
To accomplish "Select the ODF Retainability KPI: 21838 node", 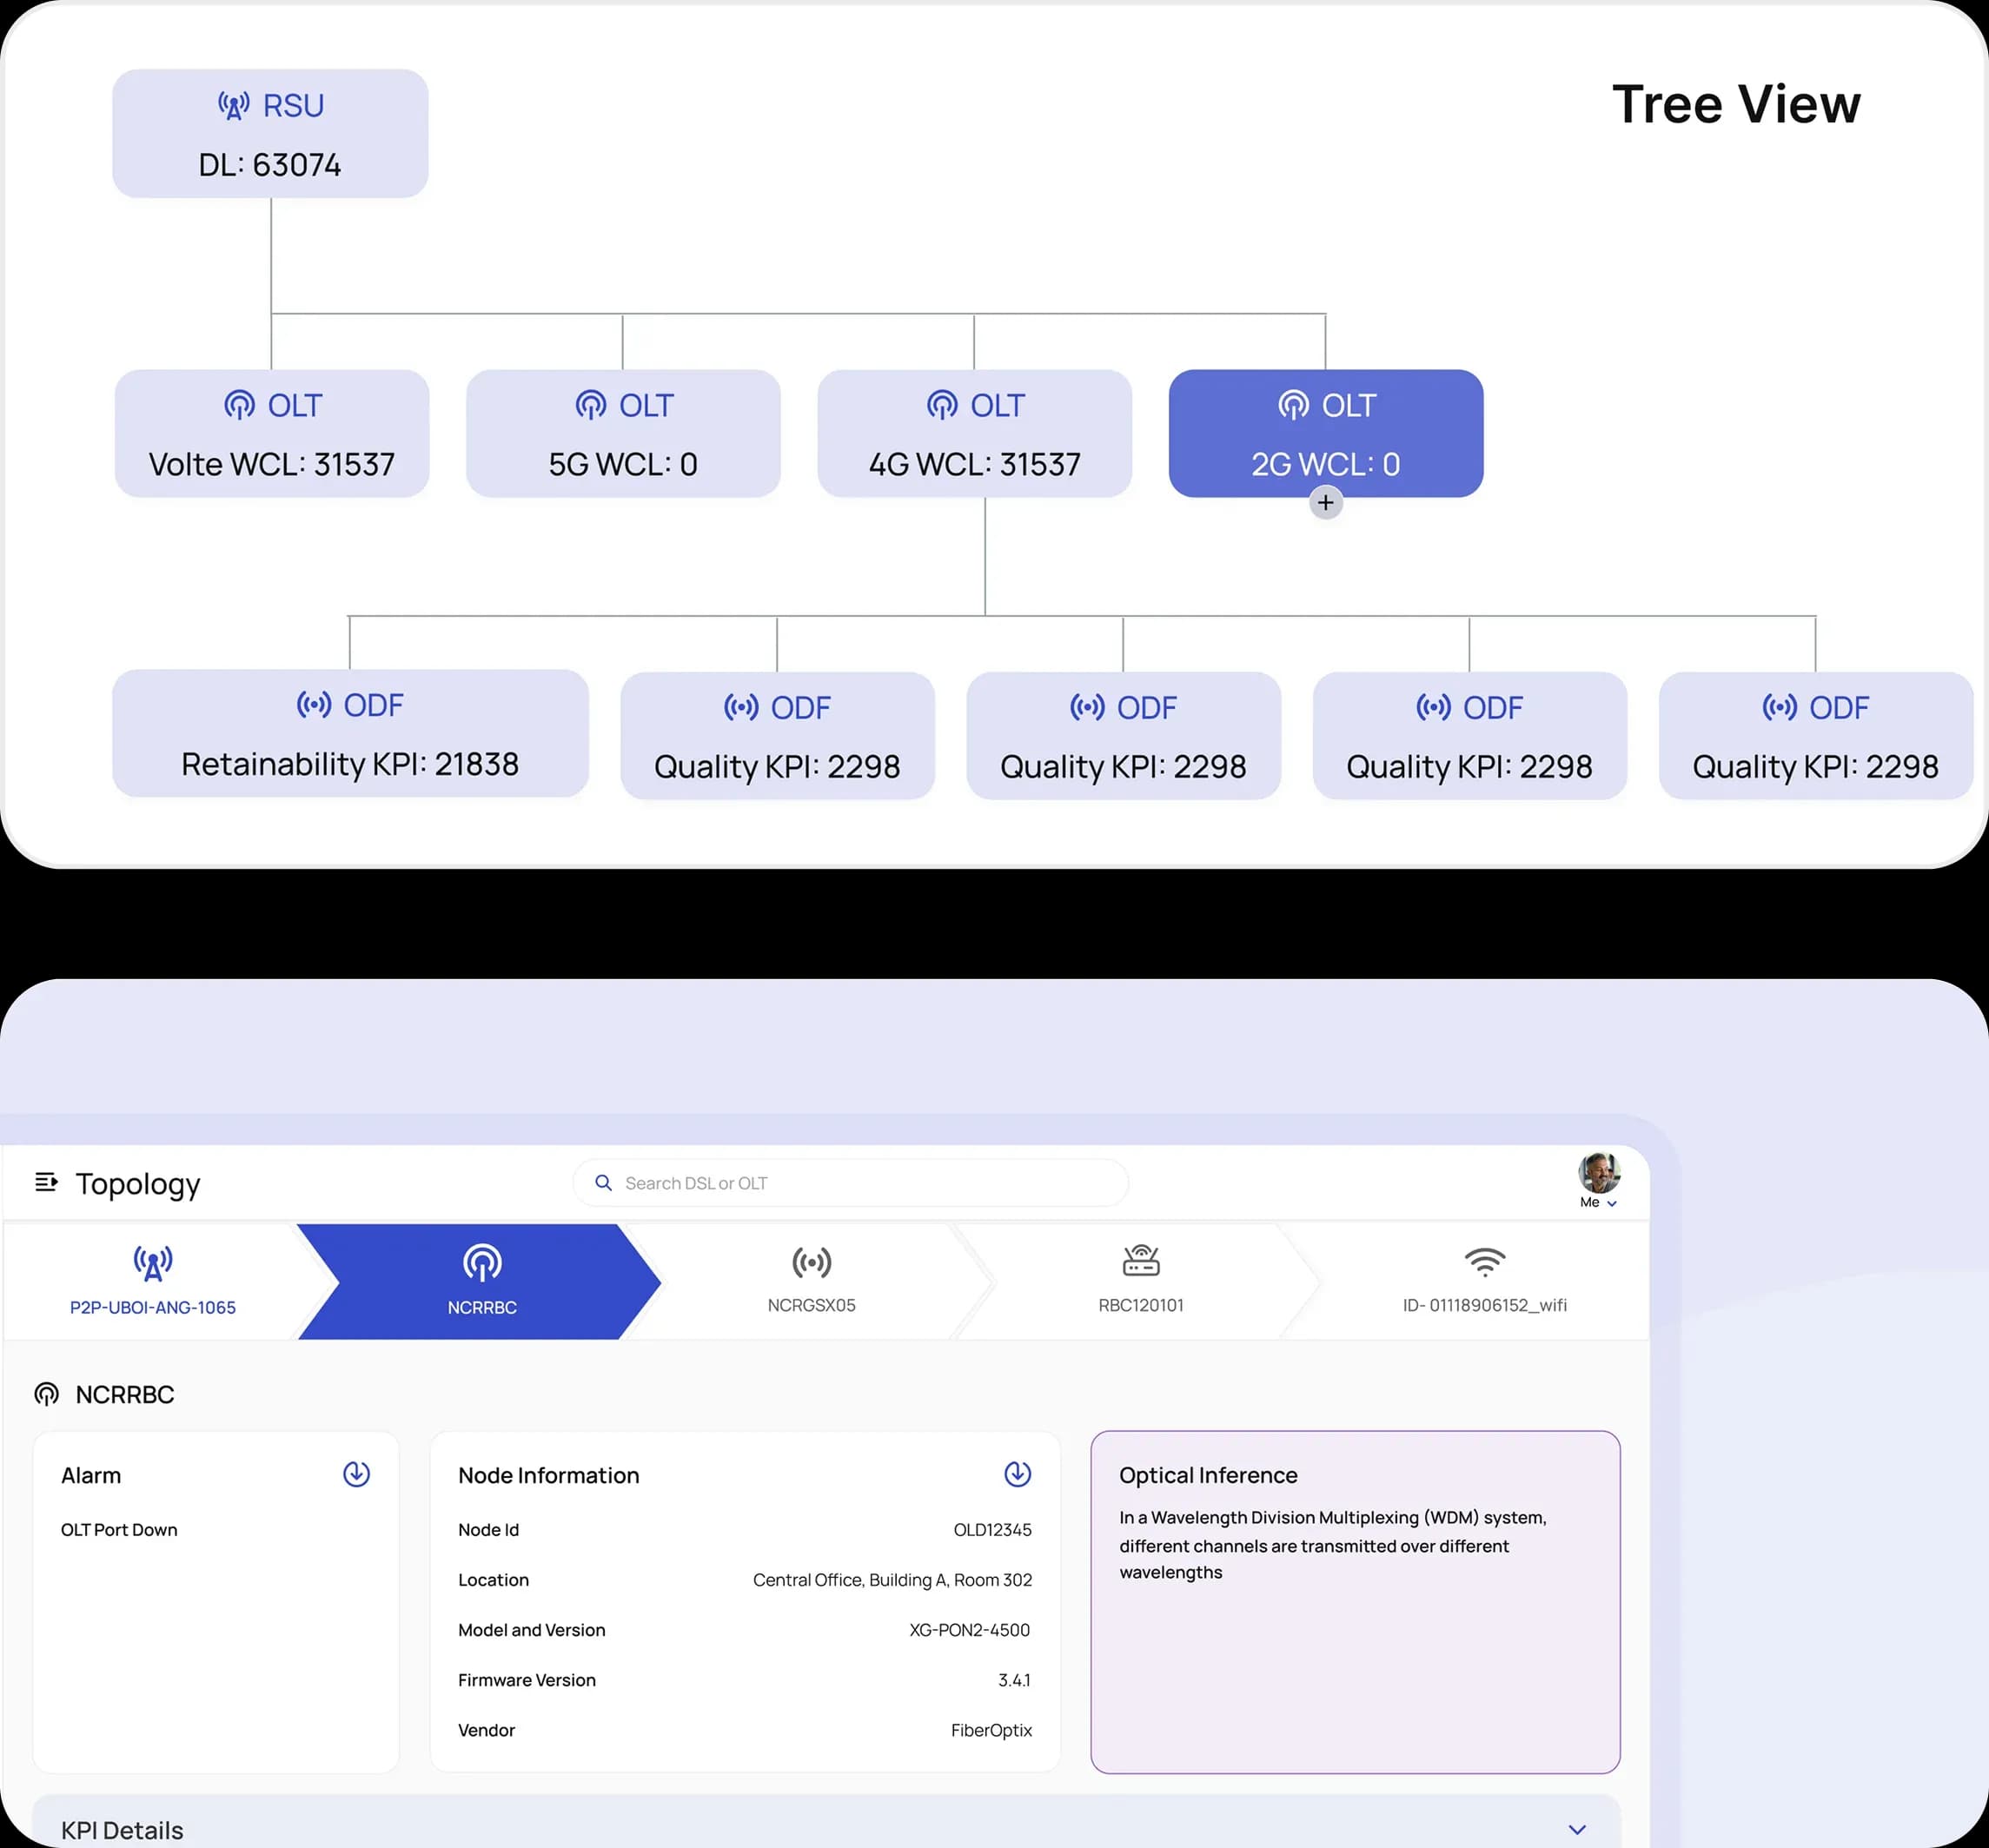I will pyautogui.click(x=350, y=733).
